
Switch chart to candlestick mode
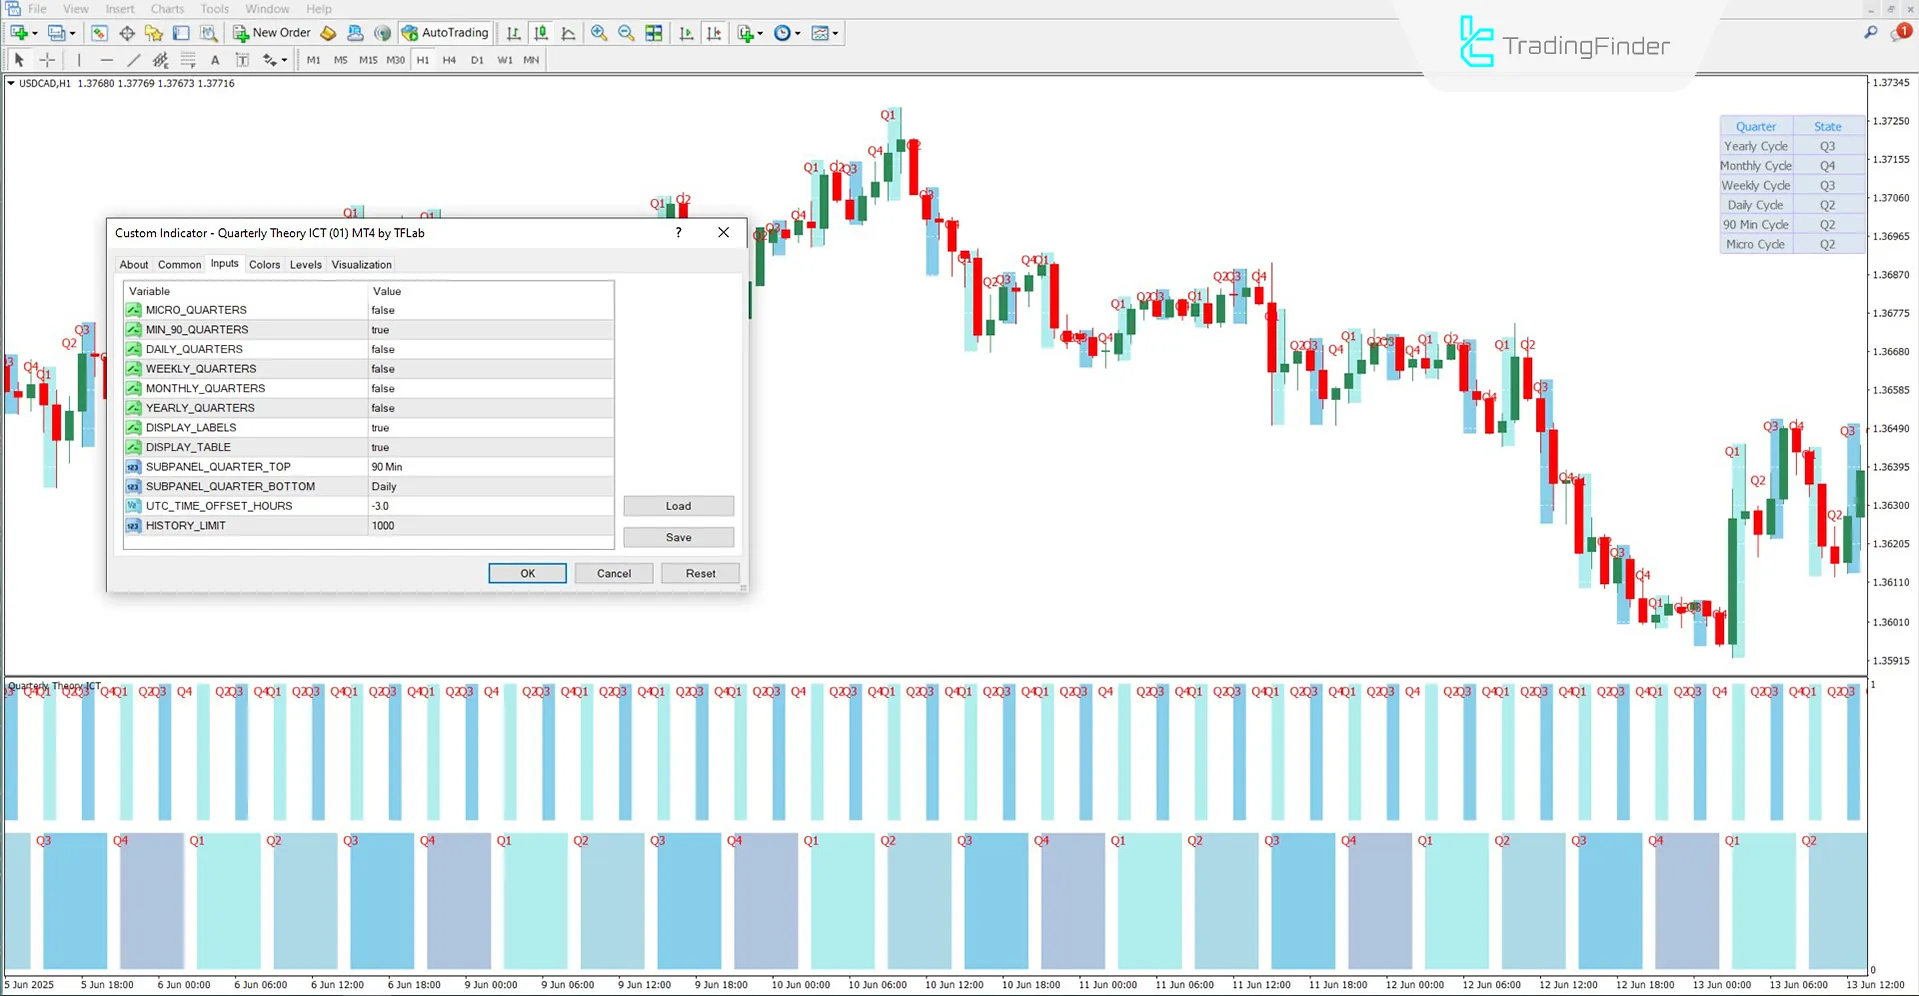click(x=541, y=33)
